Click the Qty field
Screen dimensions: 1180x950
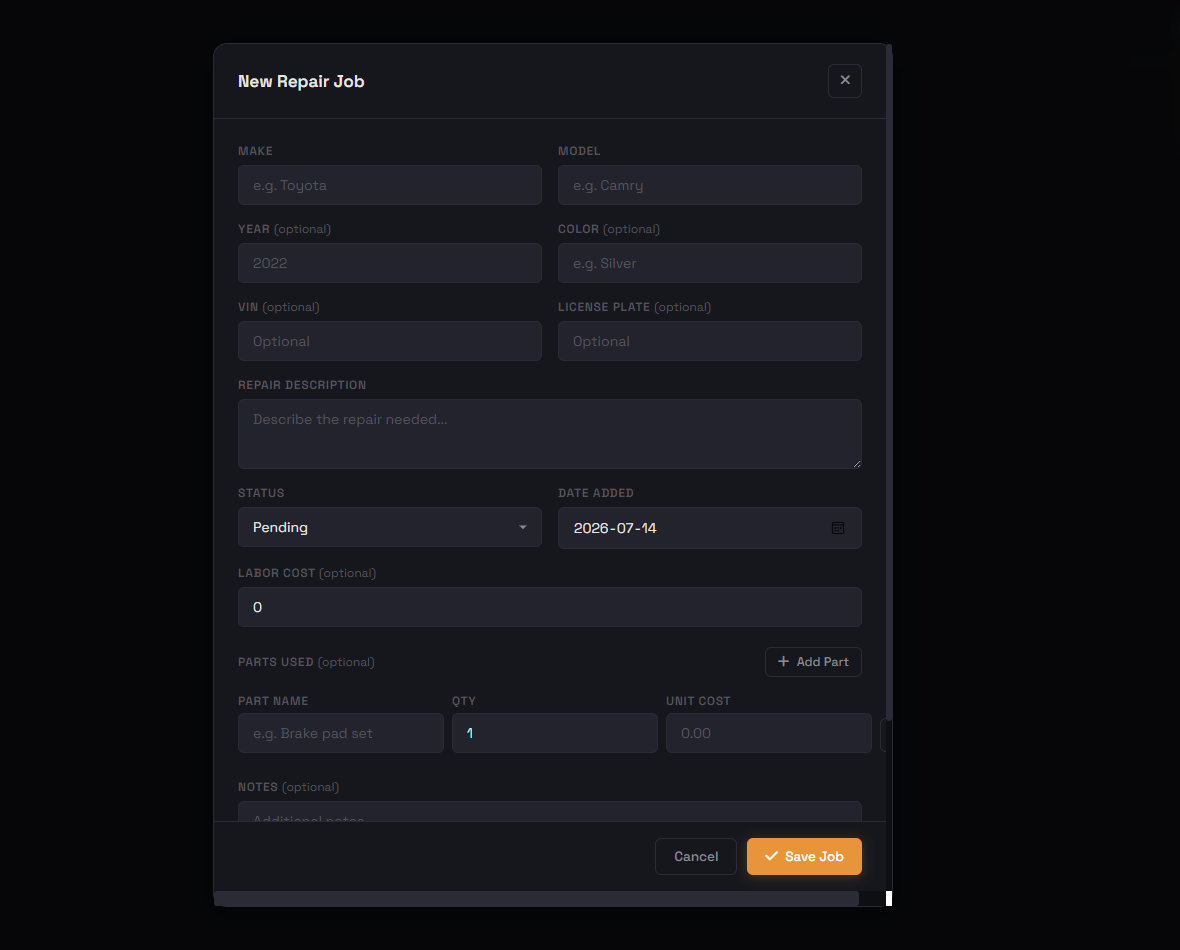[x=555, y=733]
